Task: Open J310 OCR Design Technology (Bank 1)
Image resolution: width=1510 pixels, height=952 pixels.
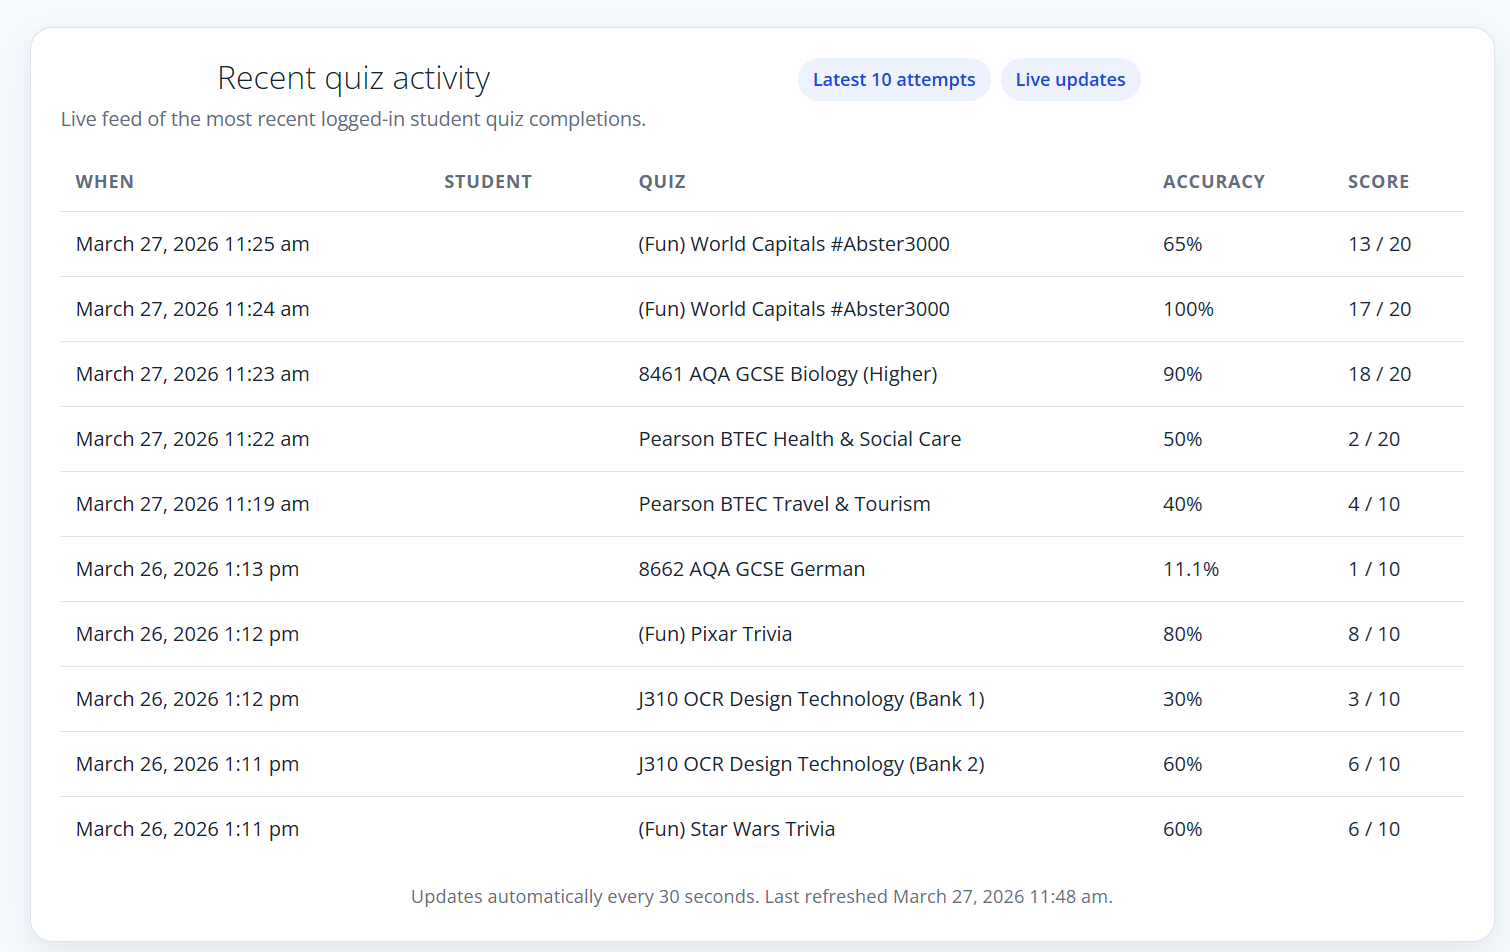Action: (x=811, y=699)
